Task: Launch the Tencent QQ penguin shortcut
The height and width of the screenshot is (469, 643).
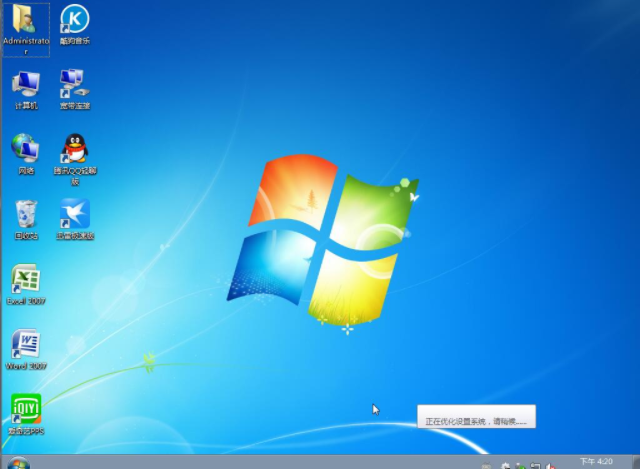Action: point(74,149)
